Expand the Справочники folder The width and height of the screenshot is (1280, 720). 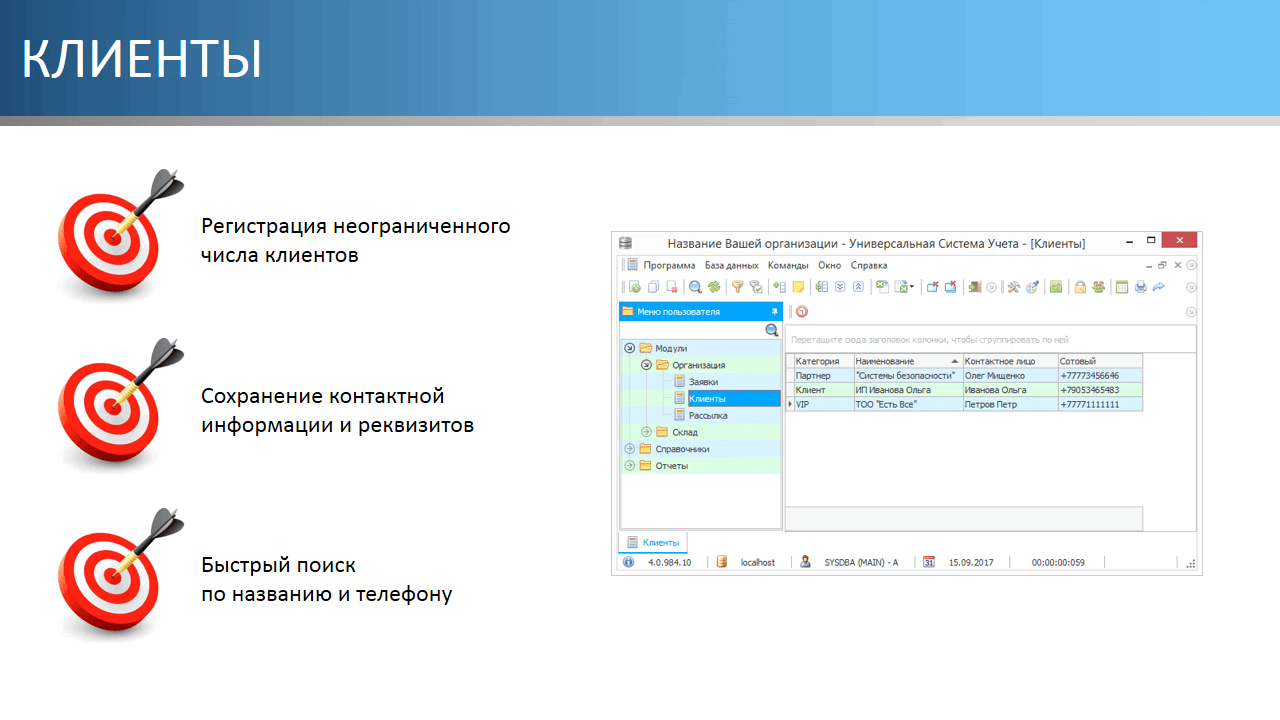[x=629, y=449]
